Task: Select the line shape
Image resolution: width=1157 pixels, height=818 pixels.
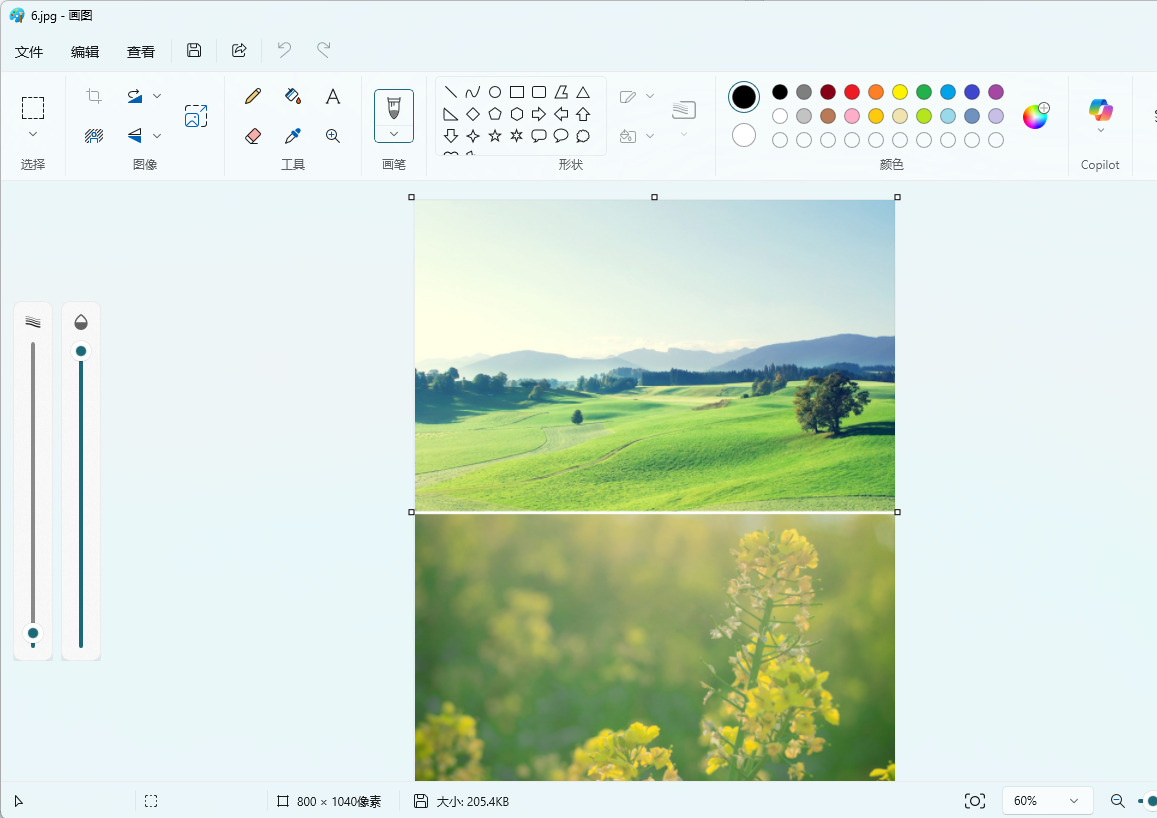Action: pyautogui.click(x=451, y=92)
